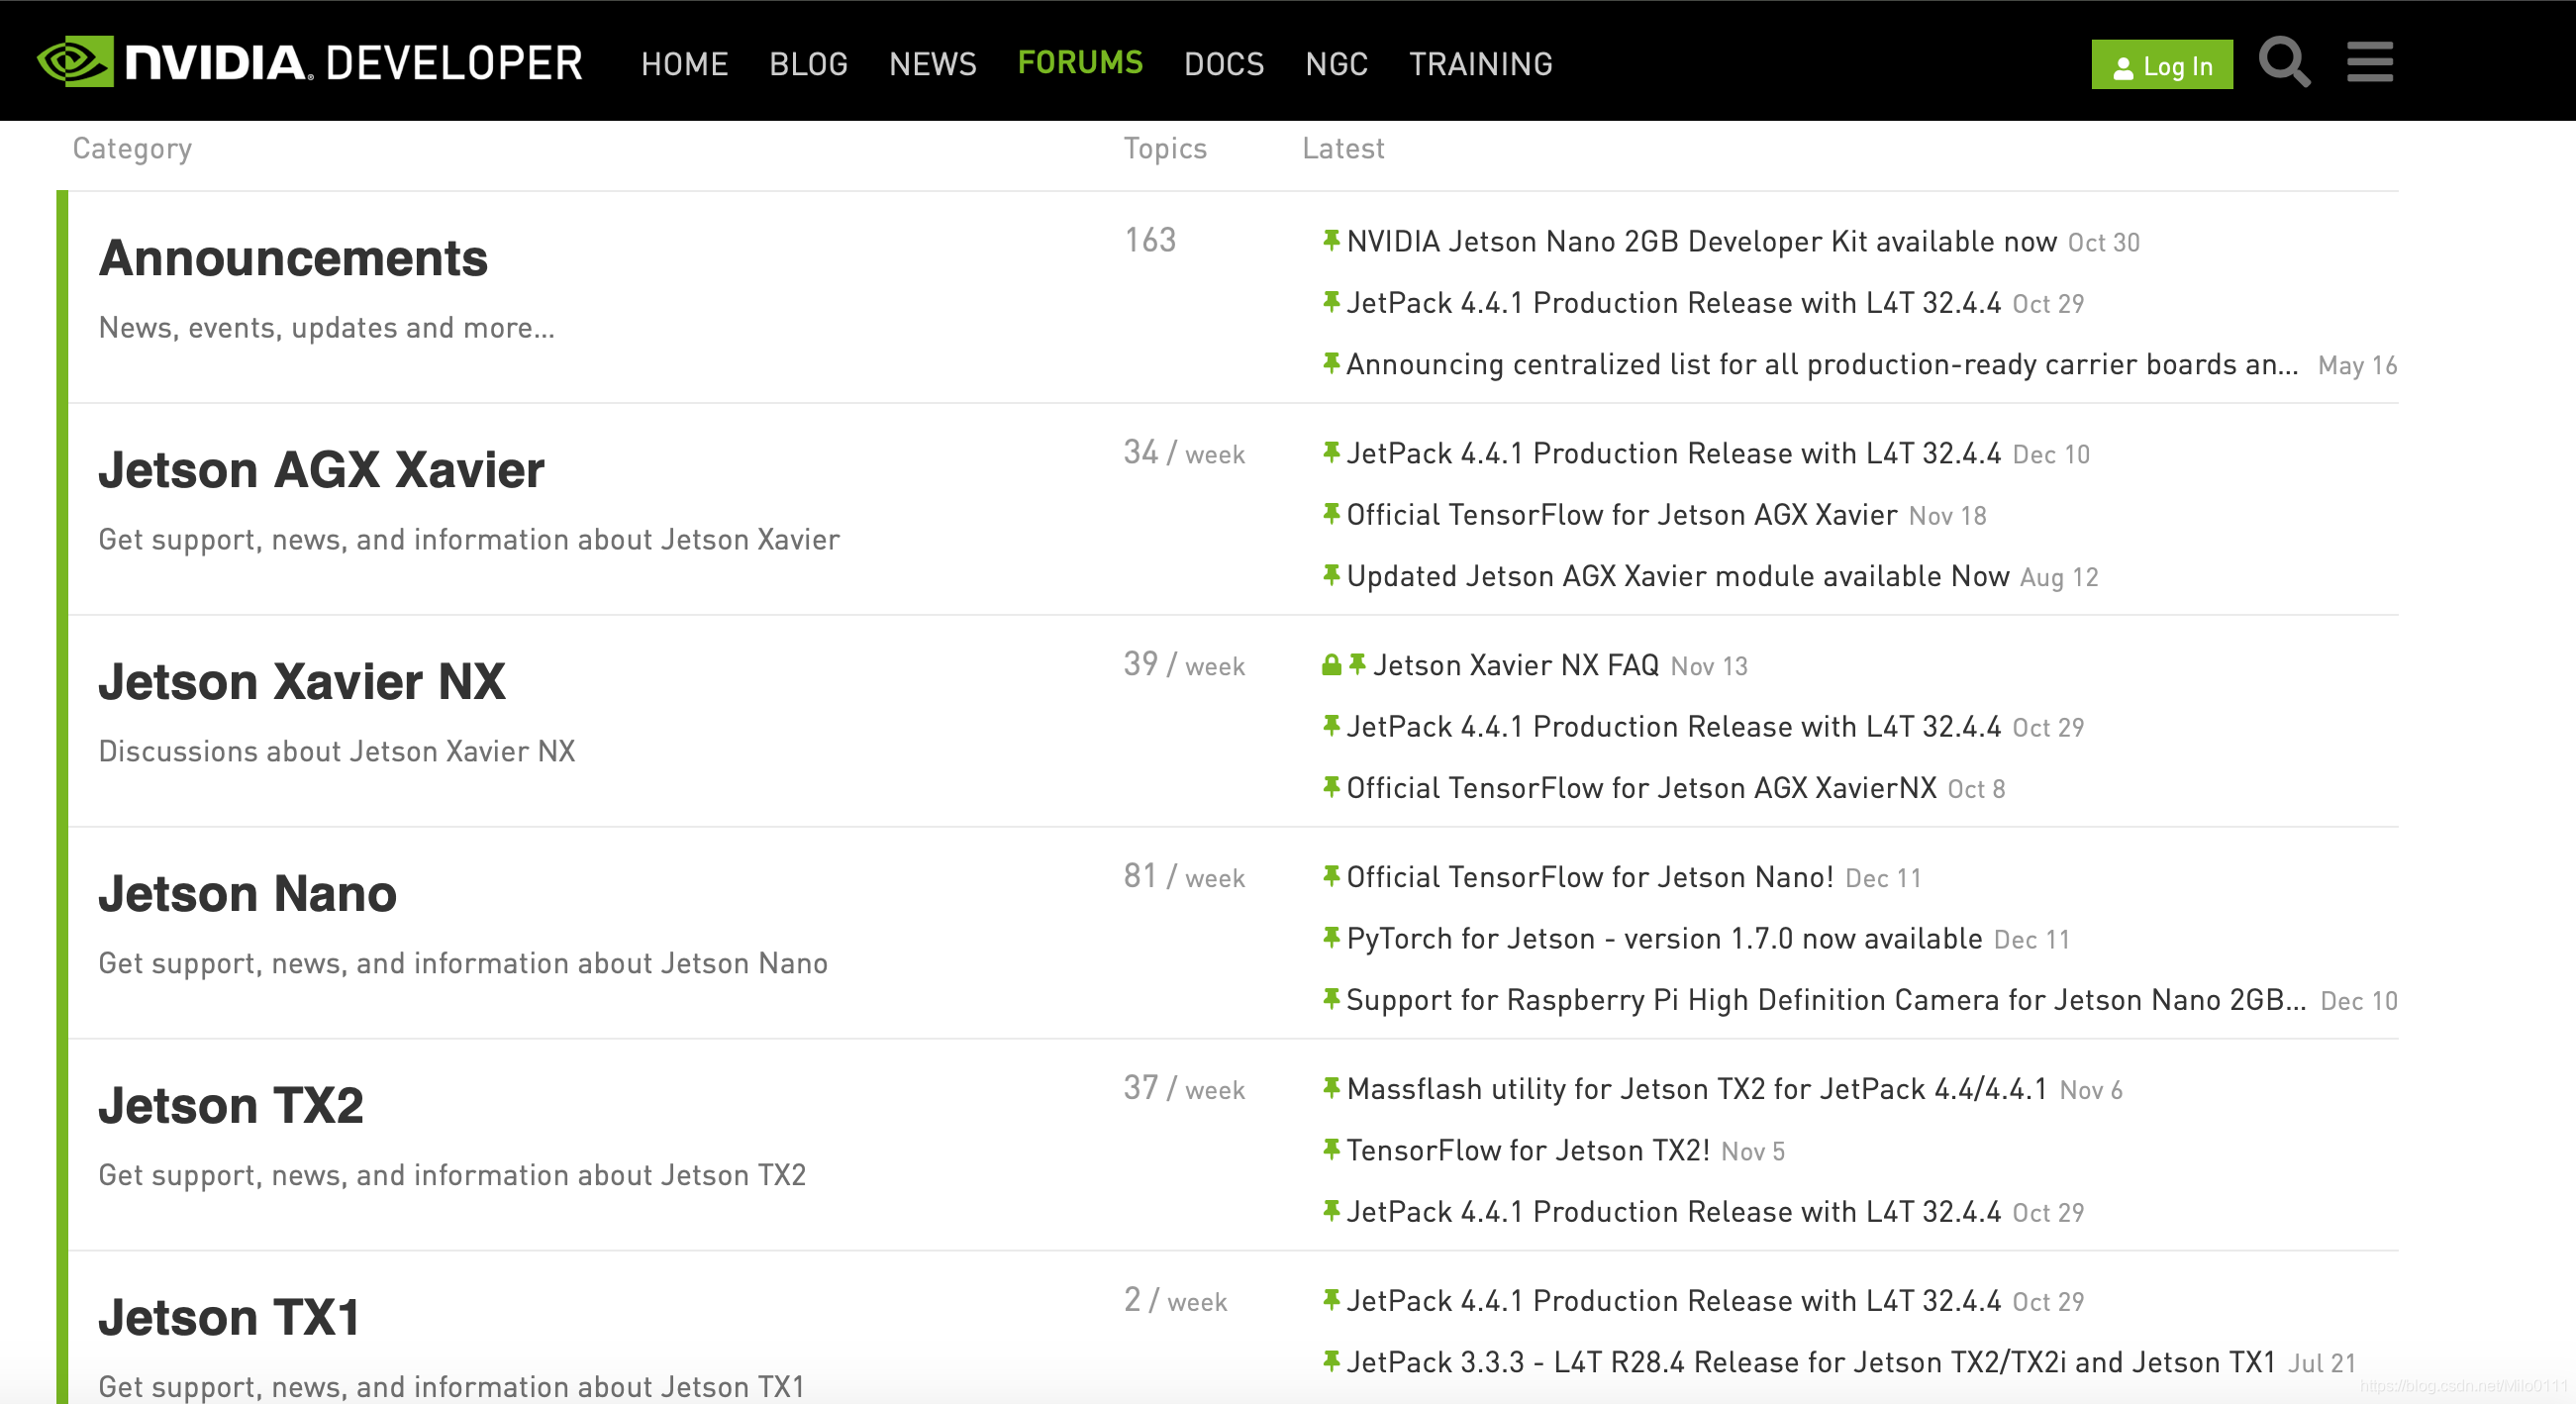Open TensorFlow for Jetson TX2! topic
The image size is (2576, 1404).
1529,1151
